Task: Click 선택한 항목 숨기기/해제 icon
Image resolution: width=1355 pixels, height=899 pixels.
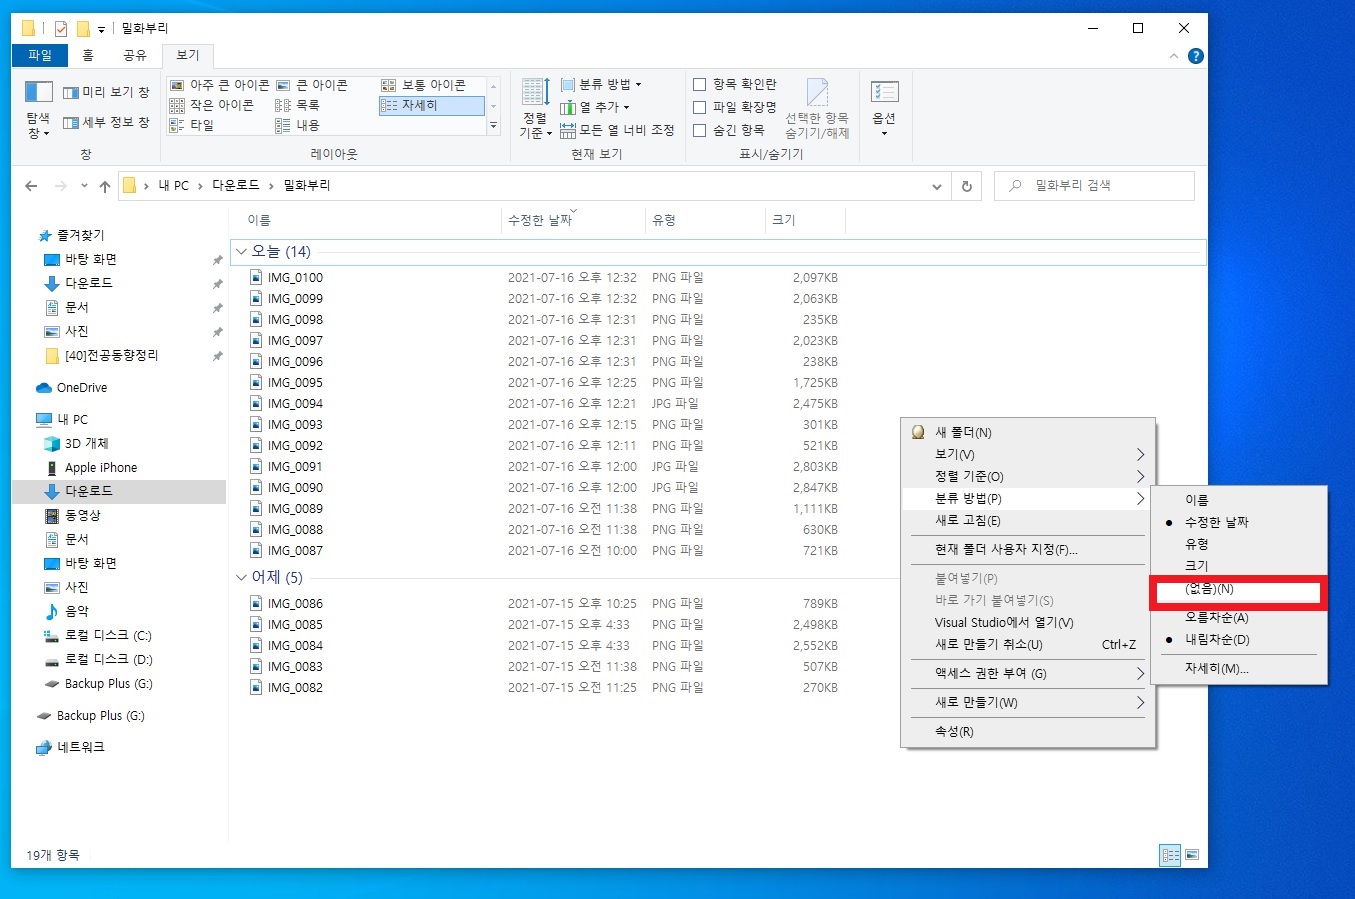Action: click(x=817, y=92)
